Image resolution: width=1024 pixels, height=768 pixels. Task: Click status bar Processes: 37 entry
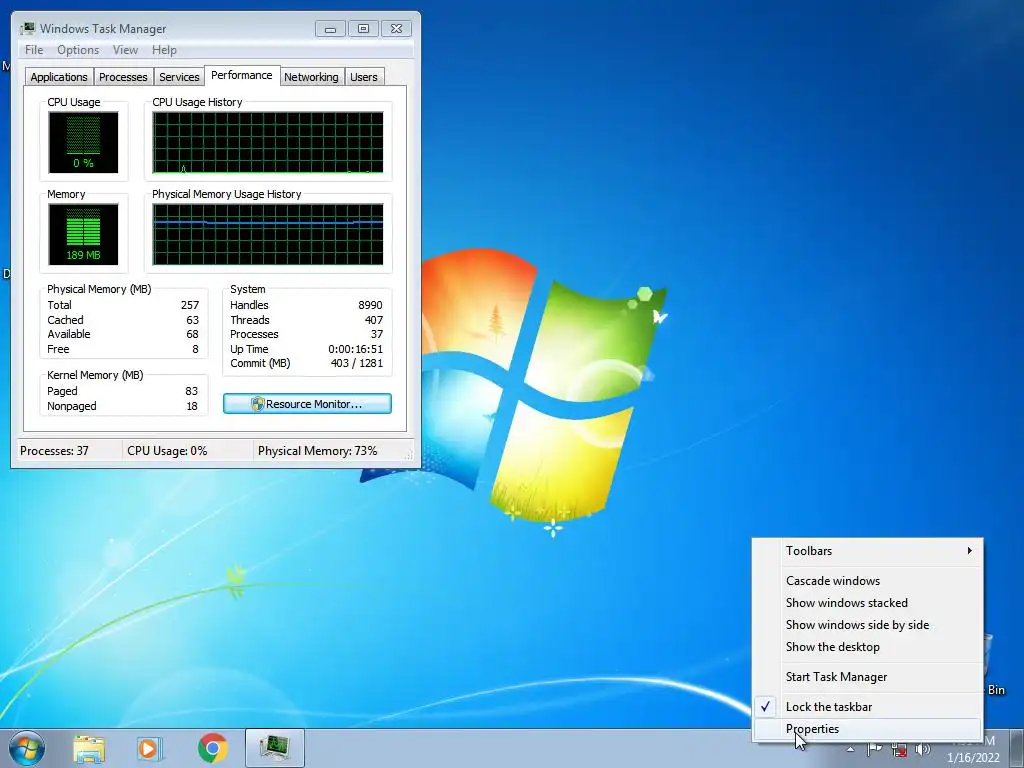click(x=54, y=451)
